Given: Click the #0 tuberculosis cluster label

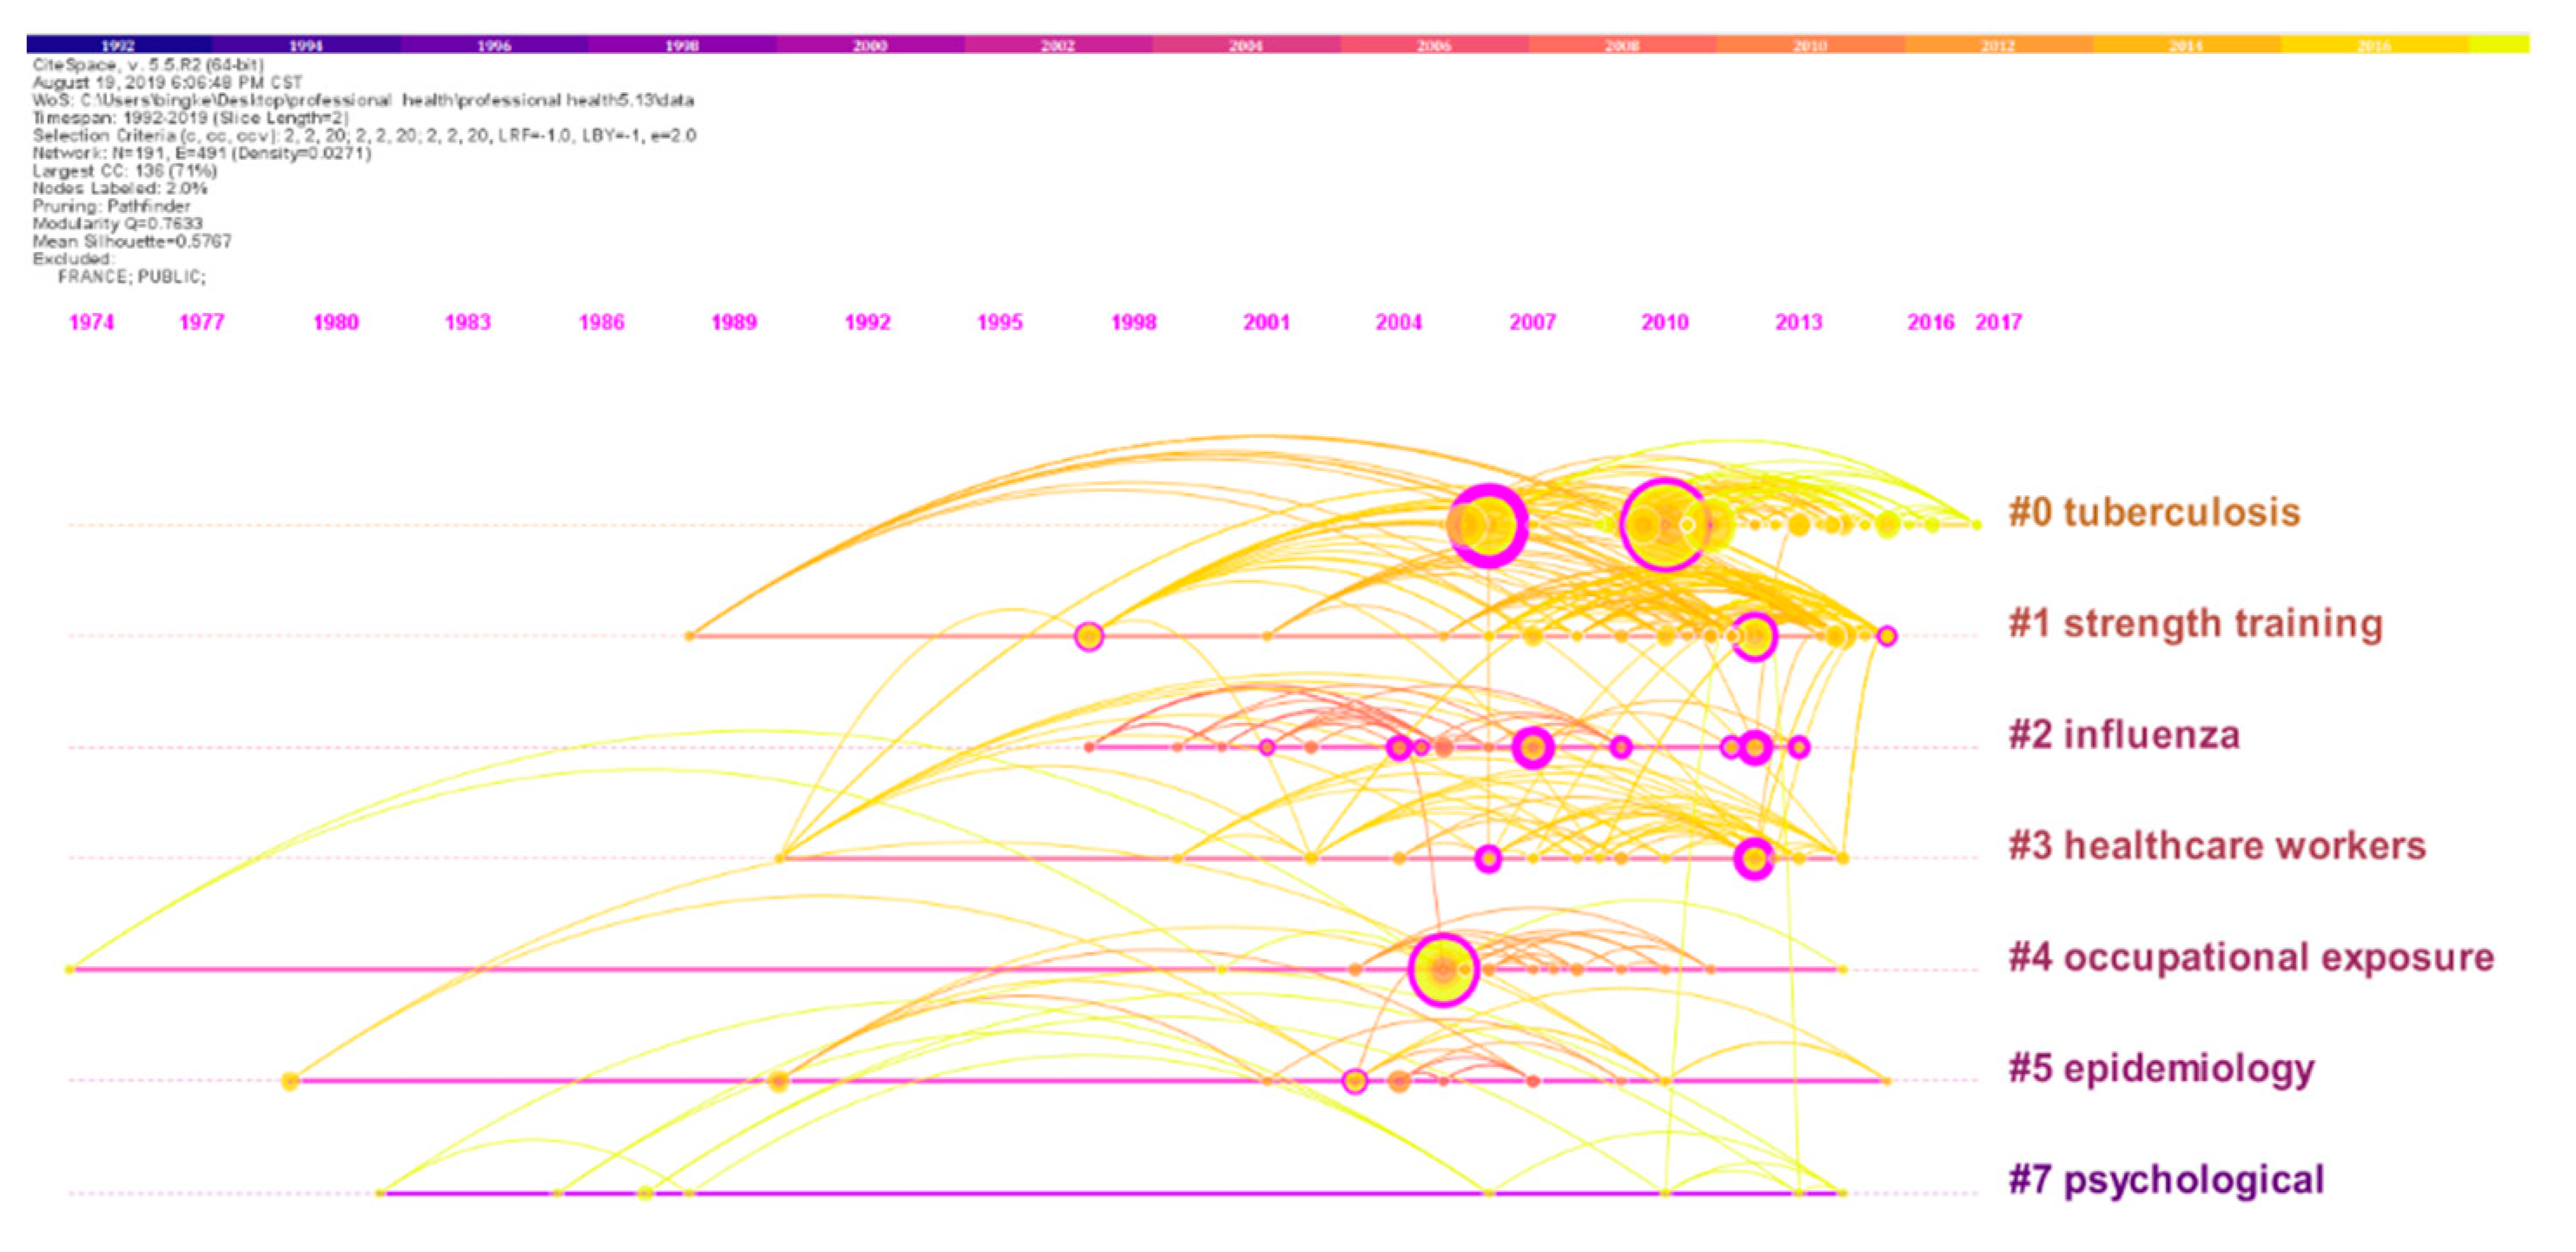Looking at the screenshot, I should click(2154, 512).
